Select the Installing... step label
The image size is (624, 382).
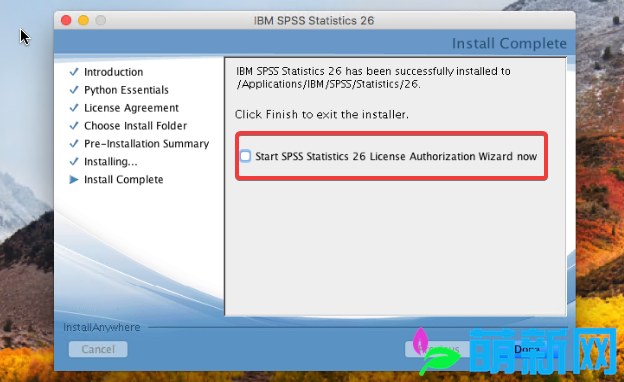coord(111,162)
